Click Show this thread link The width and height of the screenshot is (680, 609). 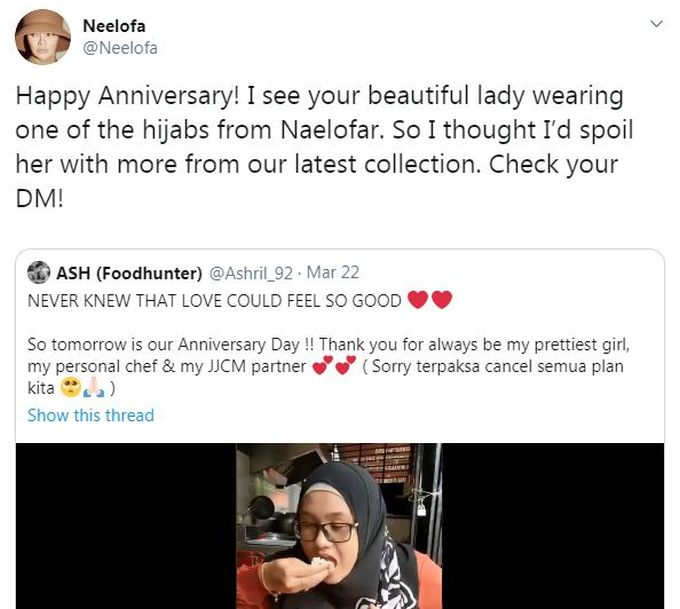[91, 415]
